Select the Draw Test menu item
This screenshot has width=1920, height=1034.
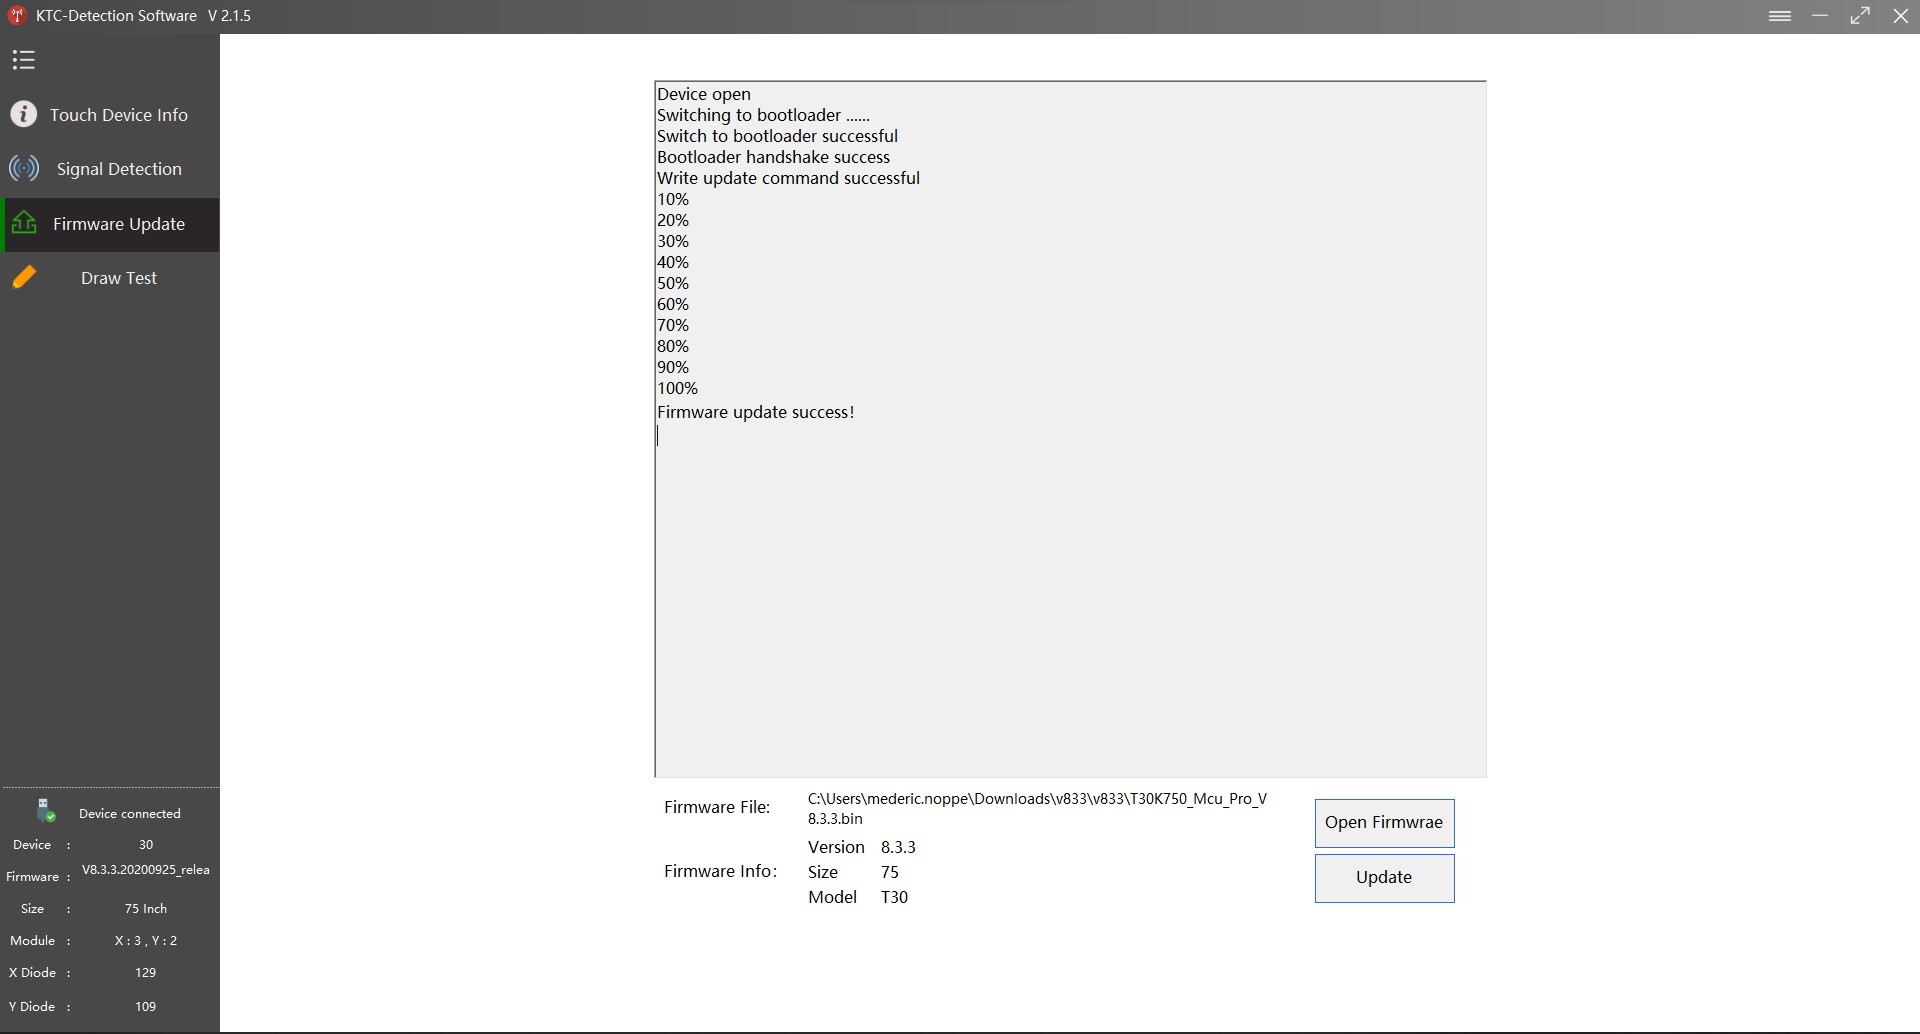(x=118, y=278)
